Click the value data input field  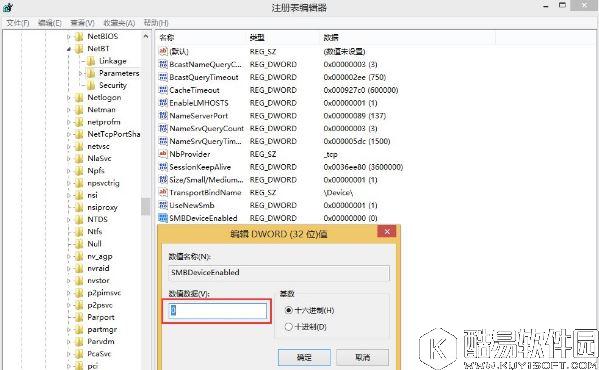(x=218, y=311)
